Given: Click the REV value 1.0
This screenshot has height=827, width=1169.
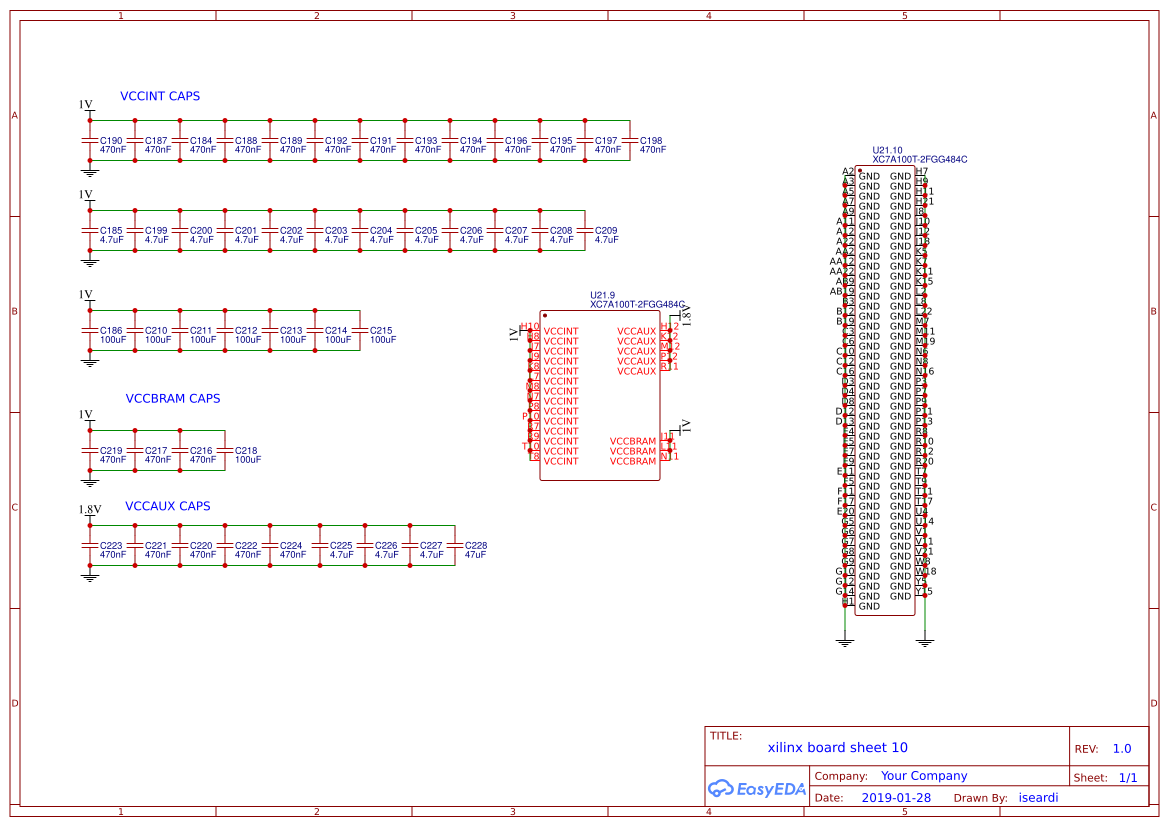Looking at the screenshot, I should (x=1121, y=748).
